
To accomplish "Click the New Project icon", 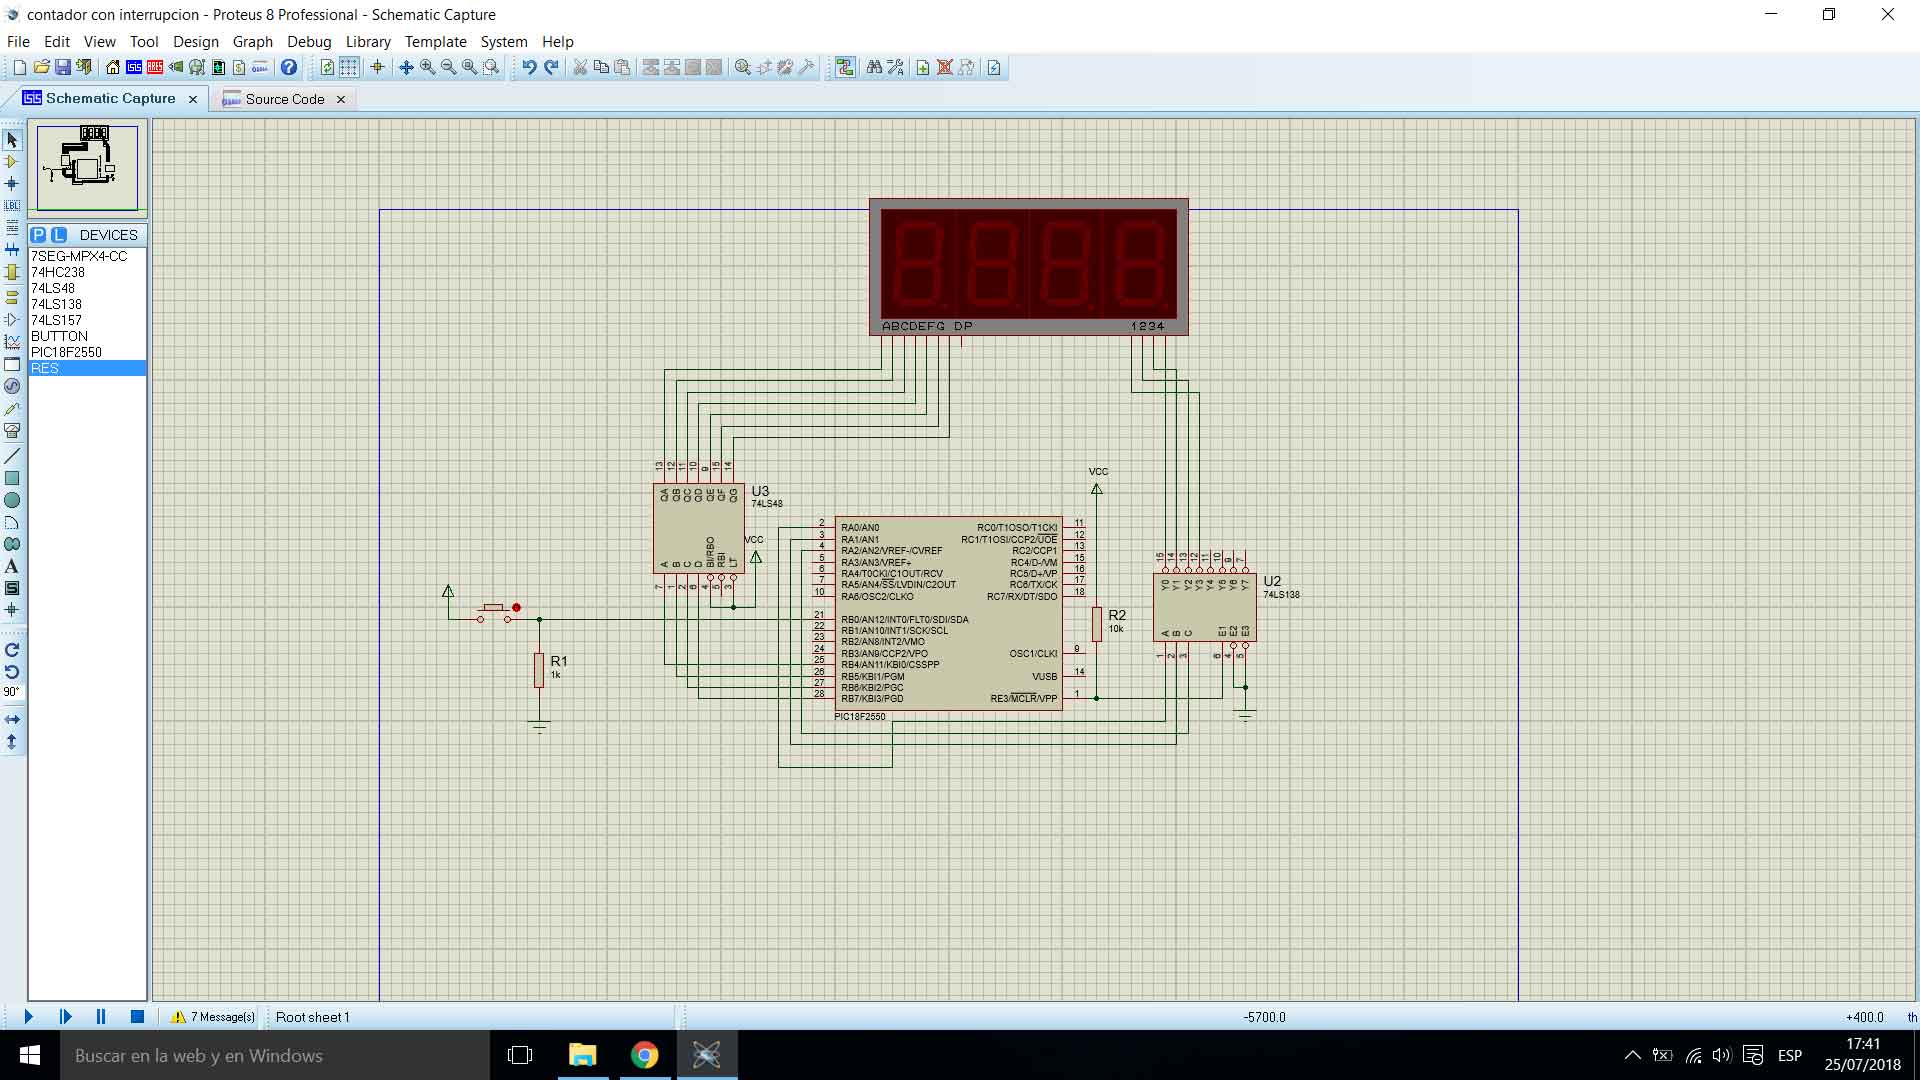I will [x=19, y=68].
